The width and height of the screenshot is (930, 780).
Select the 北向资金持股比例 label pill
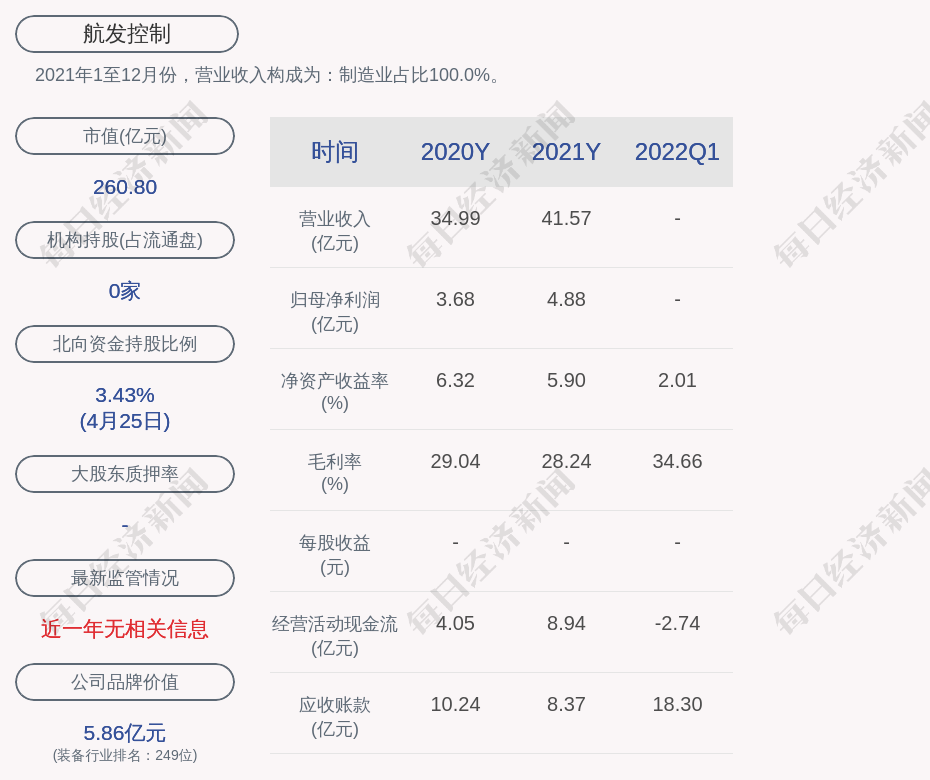125,344
